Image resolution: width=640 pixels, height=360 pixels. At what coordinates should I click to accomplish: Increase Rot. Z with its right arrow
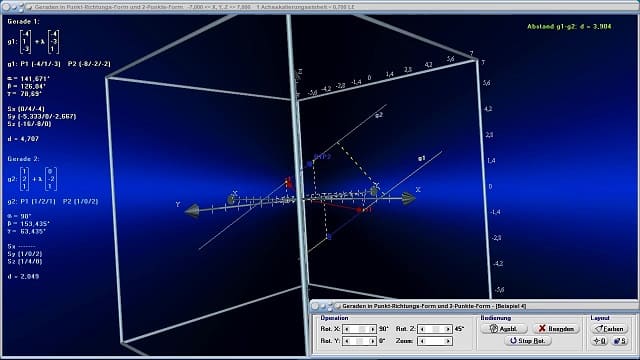pos(448,329)
